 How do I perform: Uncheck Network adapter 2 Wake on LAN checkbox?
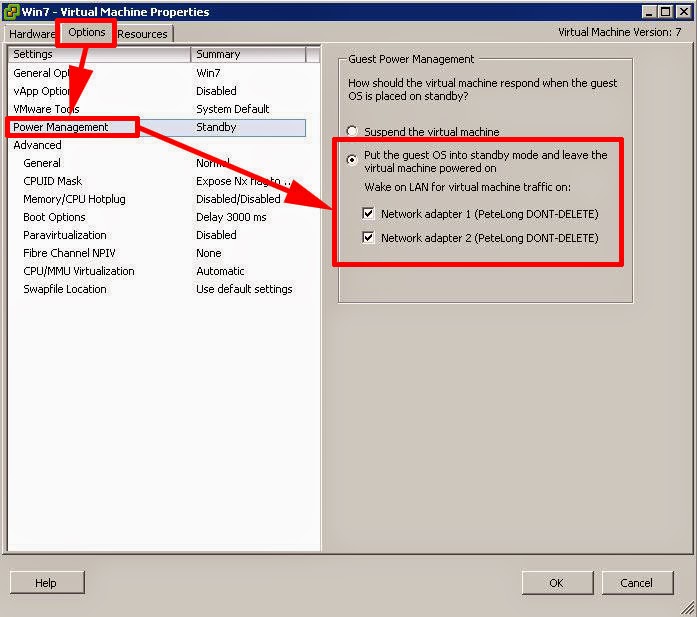point(368,237)
